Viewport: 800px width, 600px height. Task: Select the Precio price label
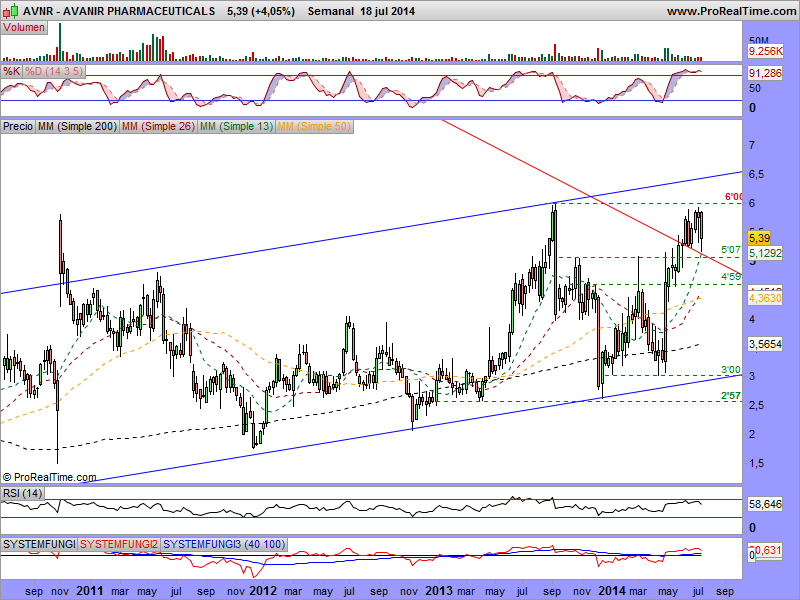coord(18,126)
